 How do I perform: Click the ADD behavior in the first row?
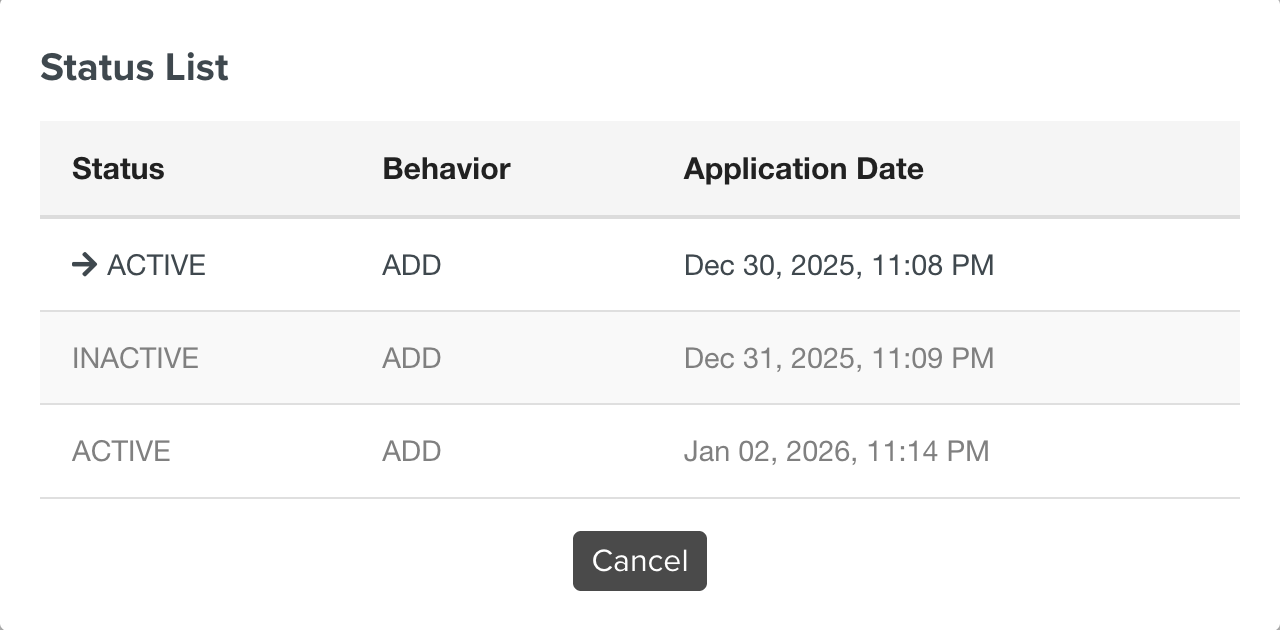pos(411,265)
